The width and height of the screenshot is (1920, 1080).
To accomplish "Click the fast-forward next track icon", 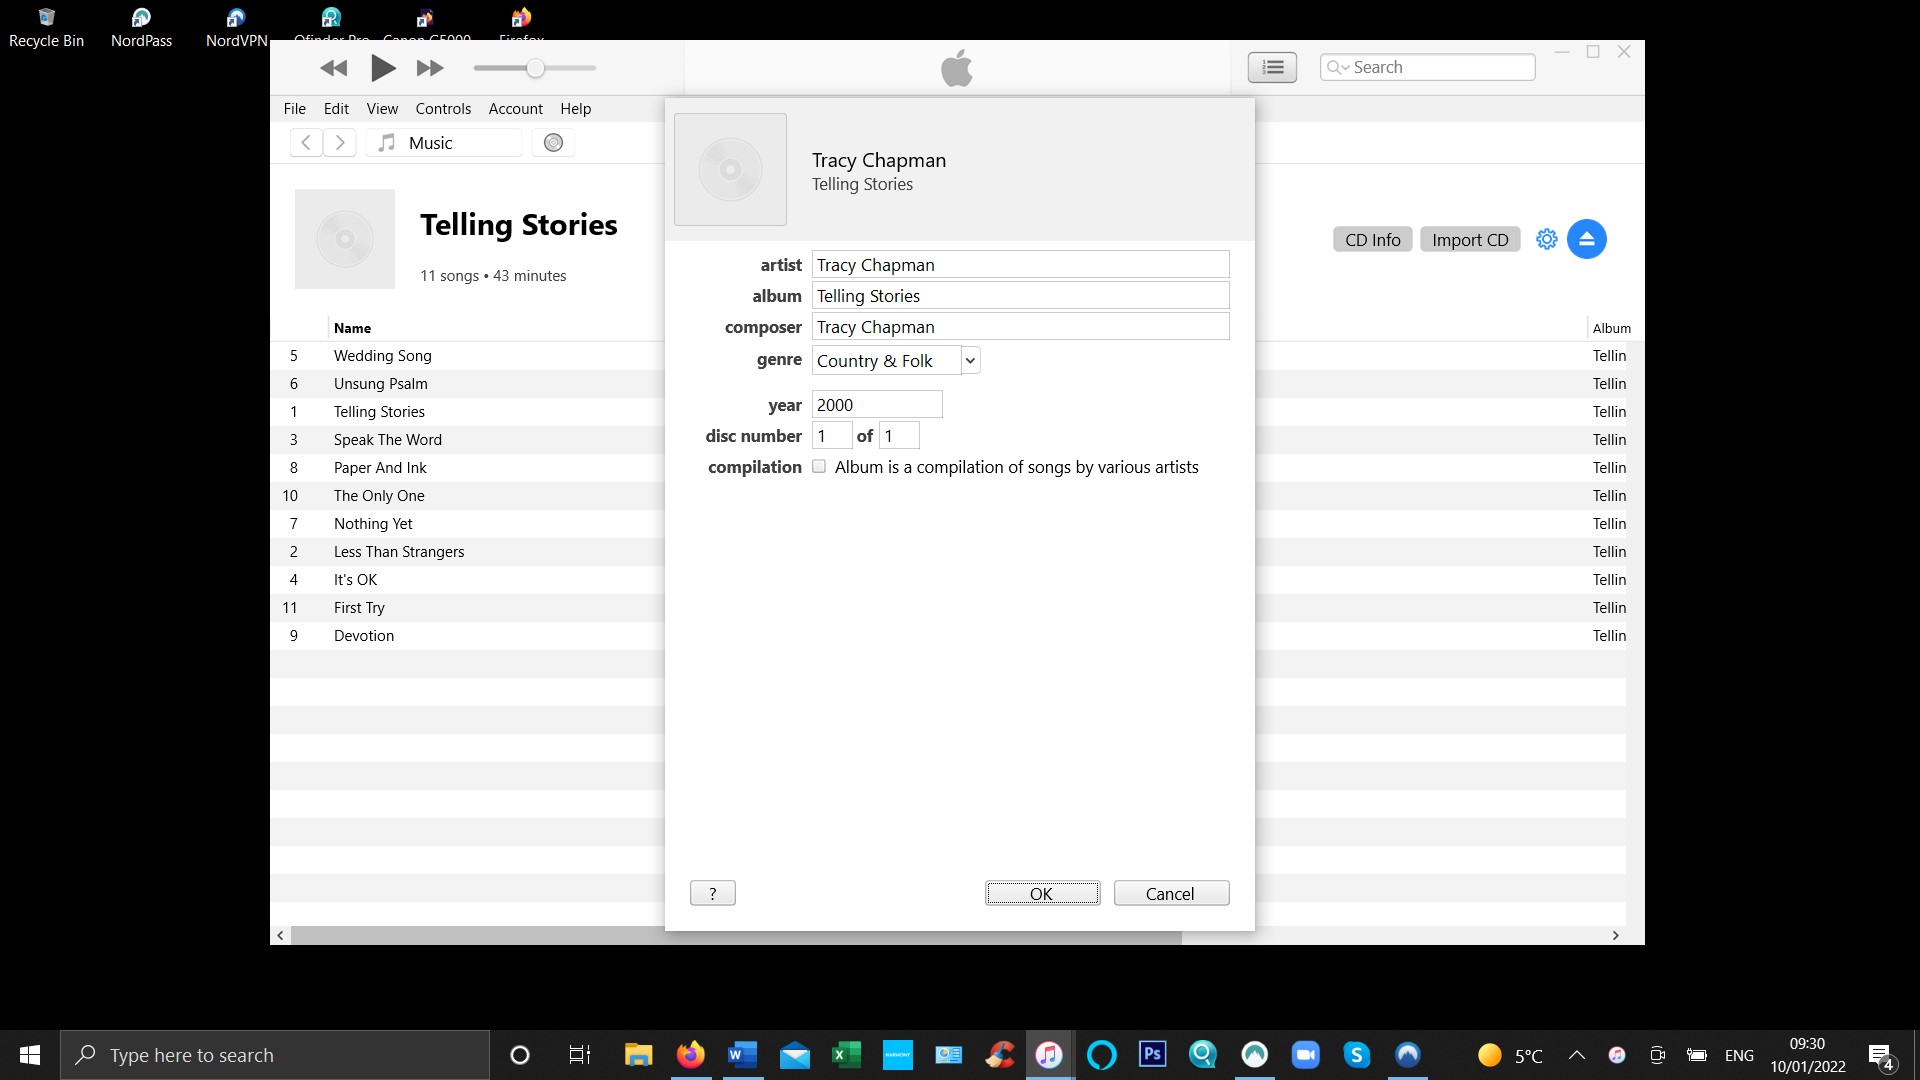I will [x=430, y=68].
